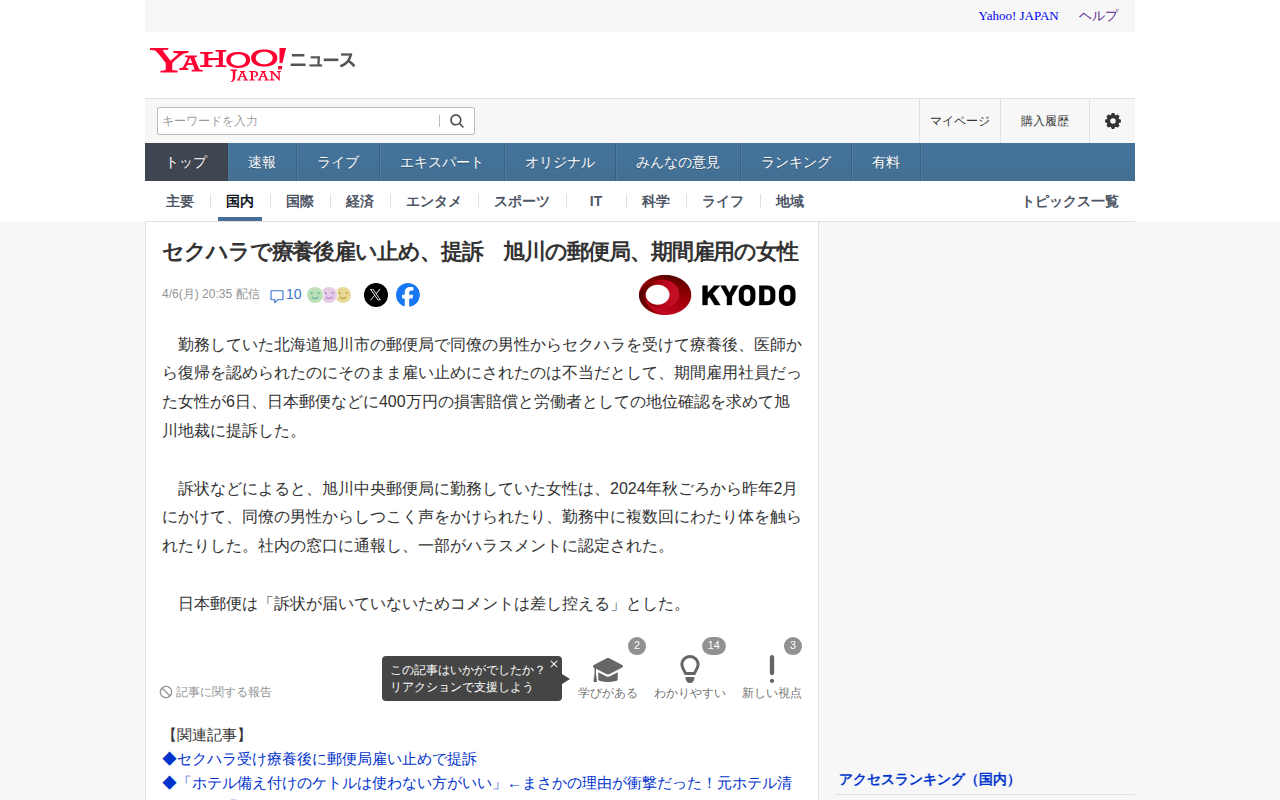Open the settings gear icon
The width and height of the screenshot is (1280, 800).
tap(1112, 121)
